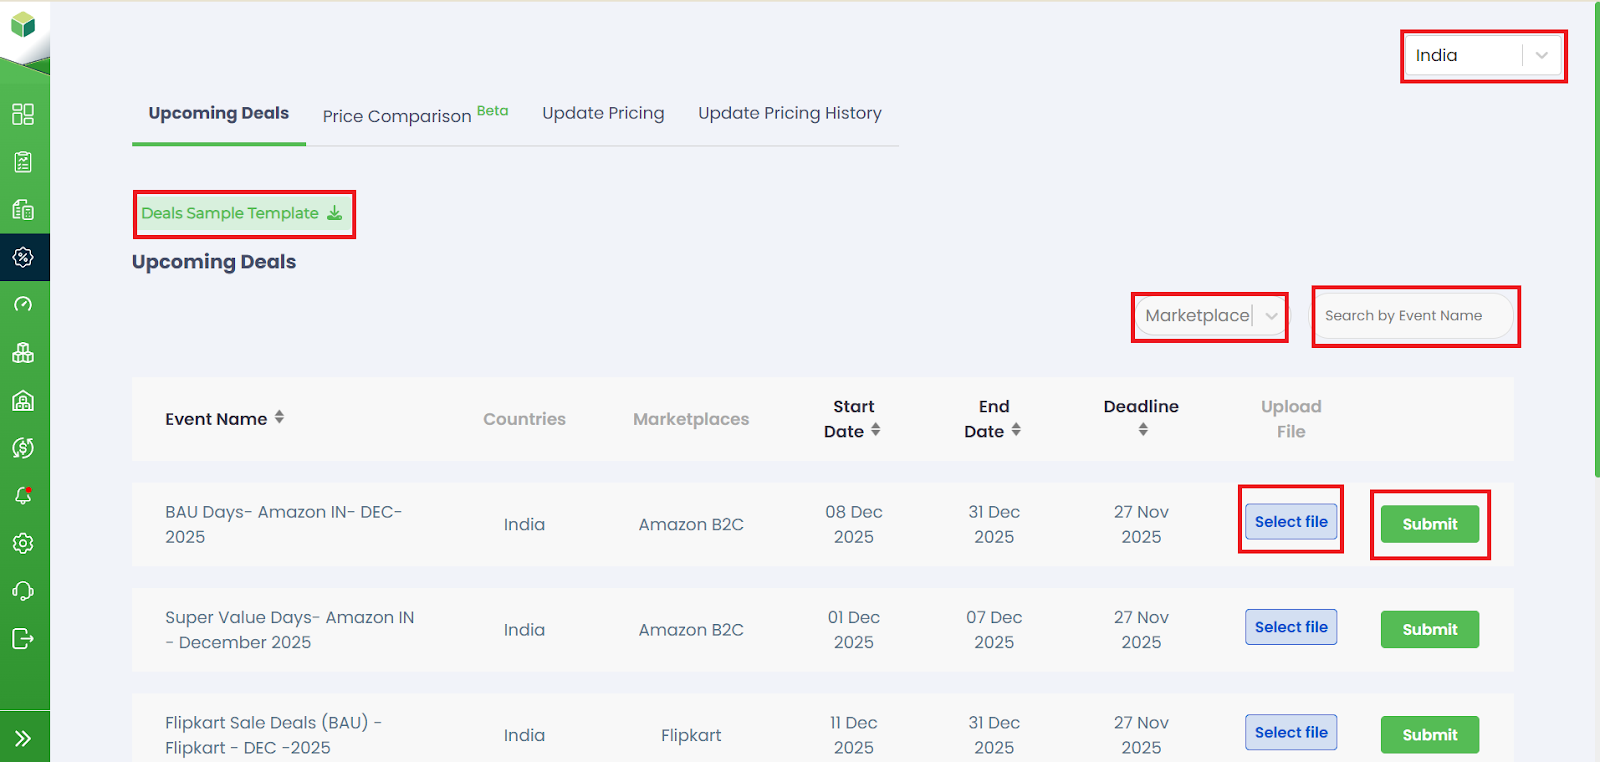Open the India country dropdown
This screenshot has width=1600, height=762.
click(x=1482, y=56)
